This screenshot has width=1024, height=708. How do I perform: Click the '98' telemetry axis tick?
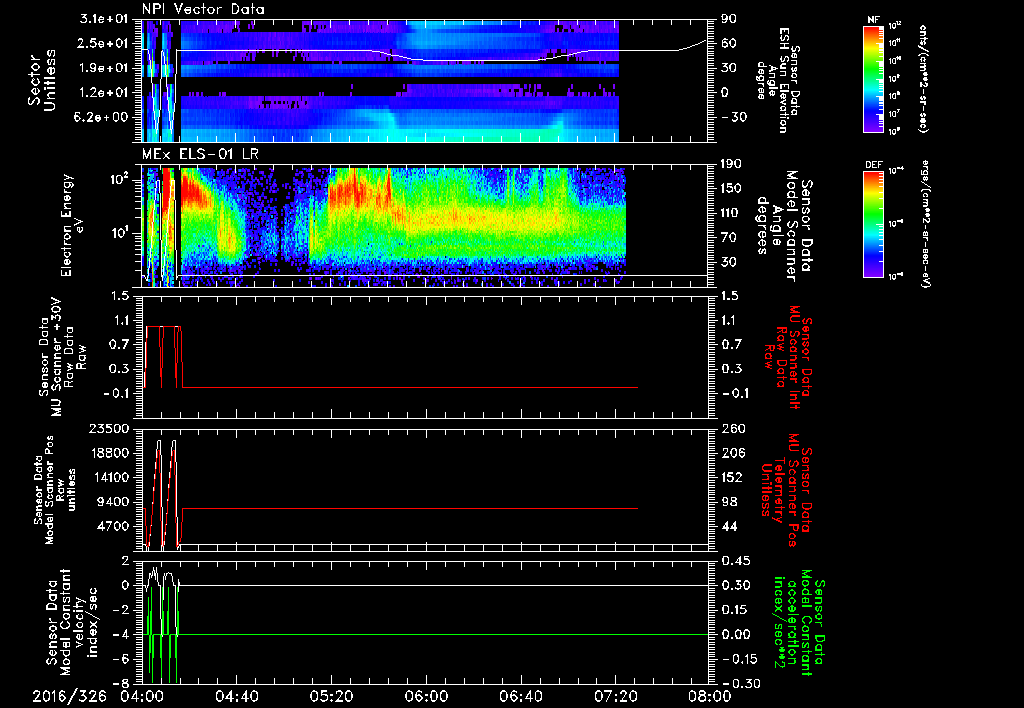(x=729, y=502)
